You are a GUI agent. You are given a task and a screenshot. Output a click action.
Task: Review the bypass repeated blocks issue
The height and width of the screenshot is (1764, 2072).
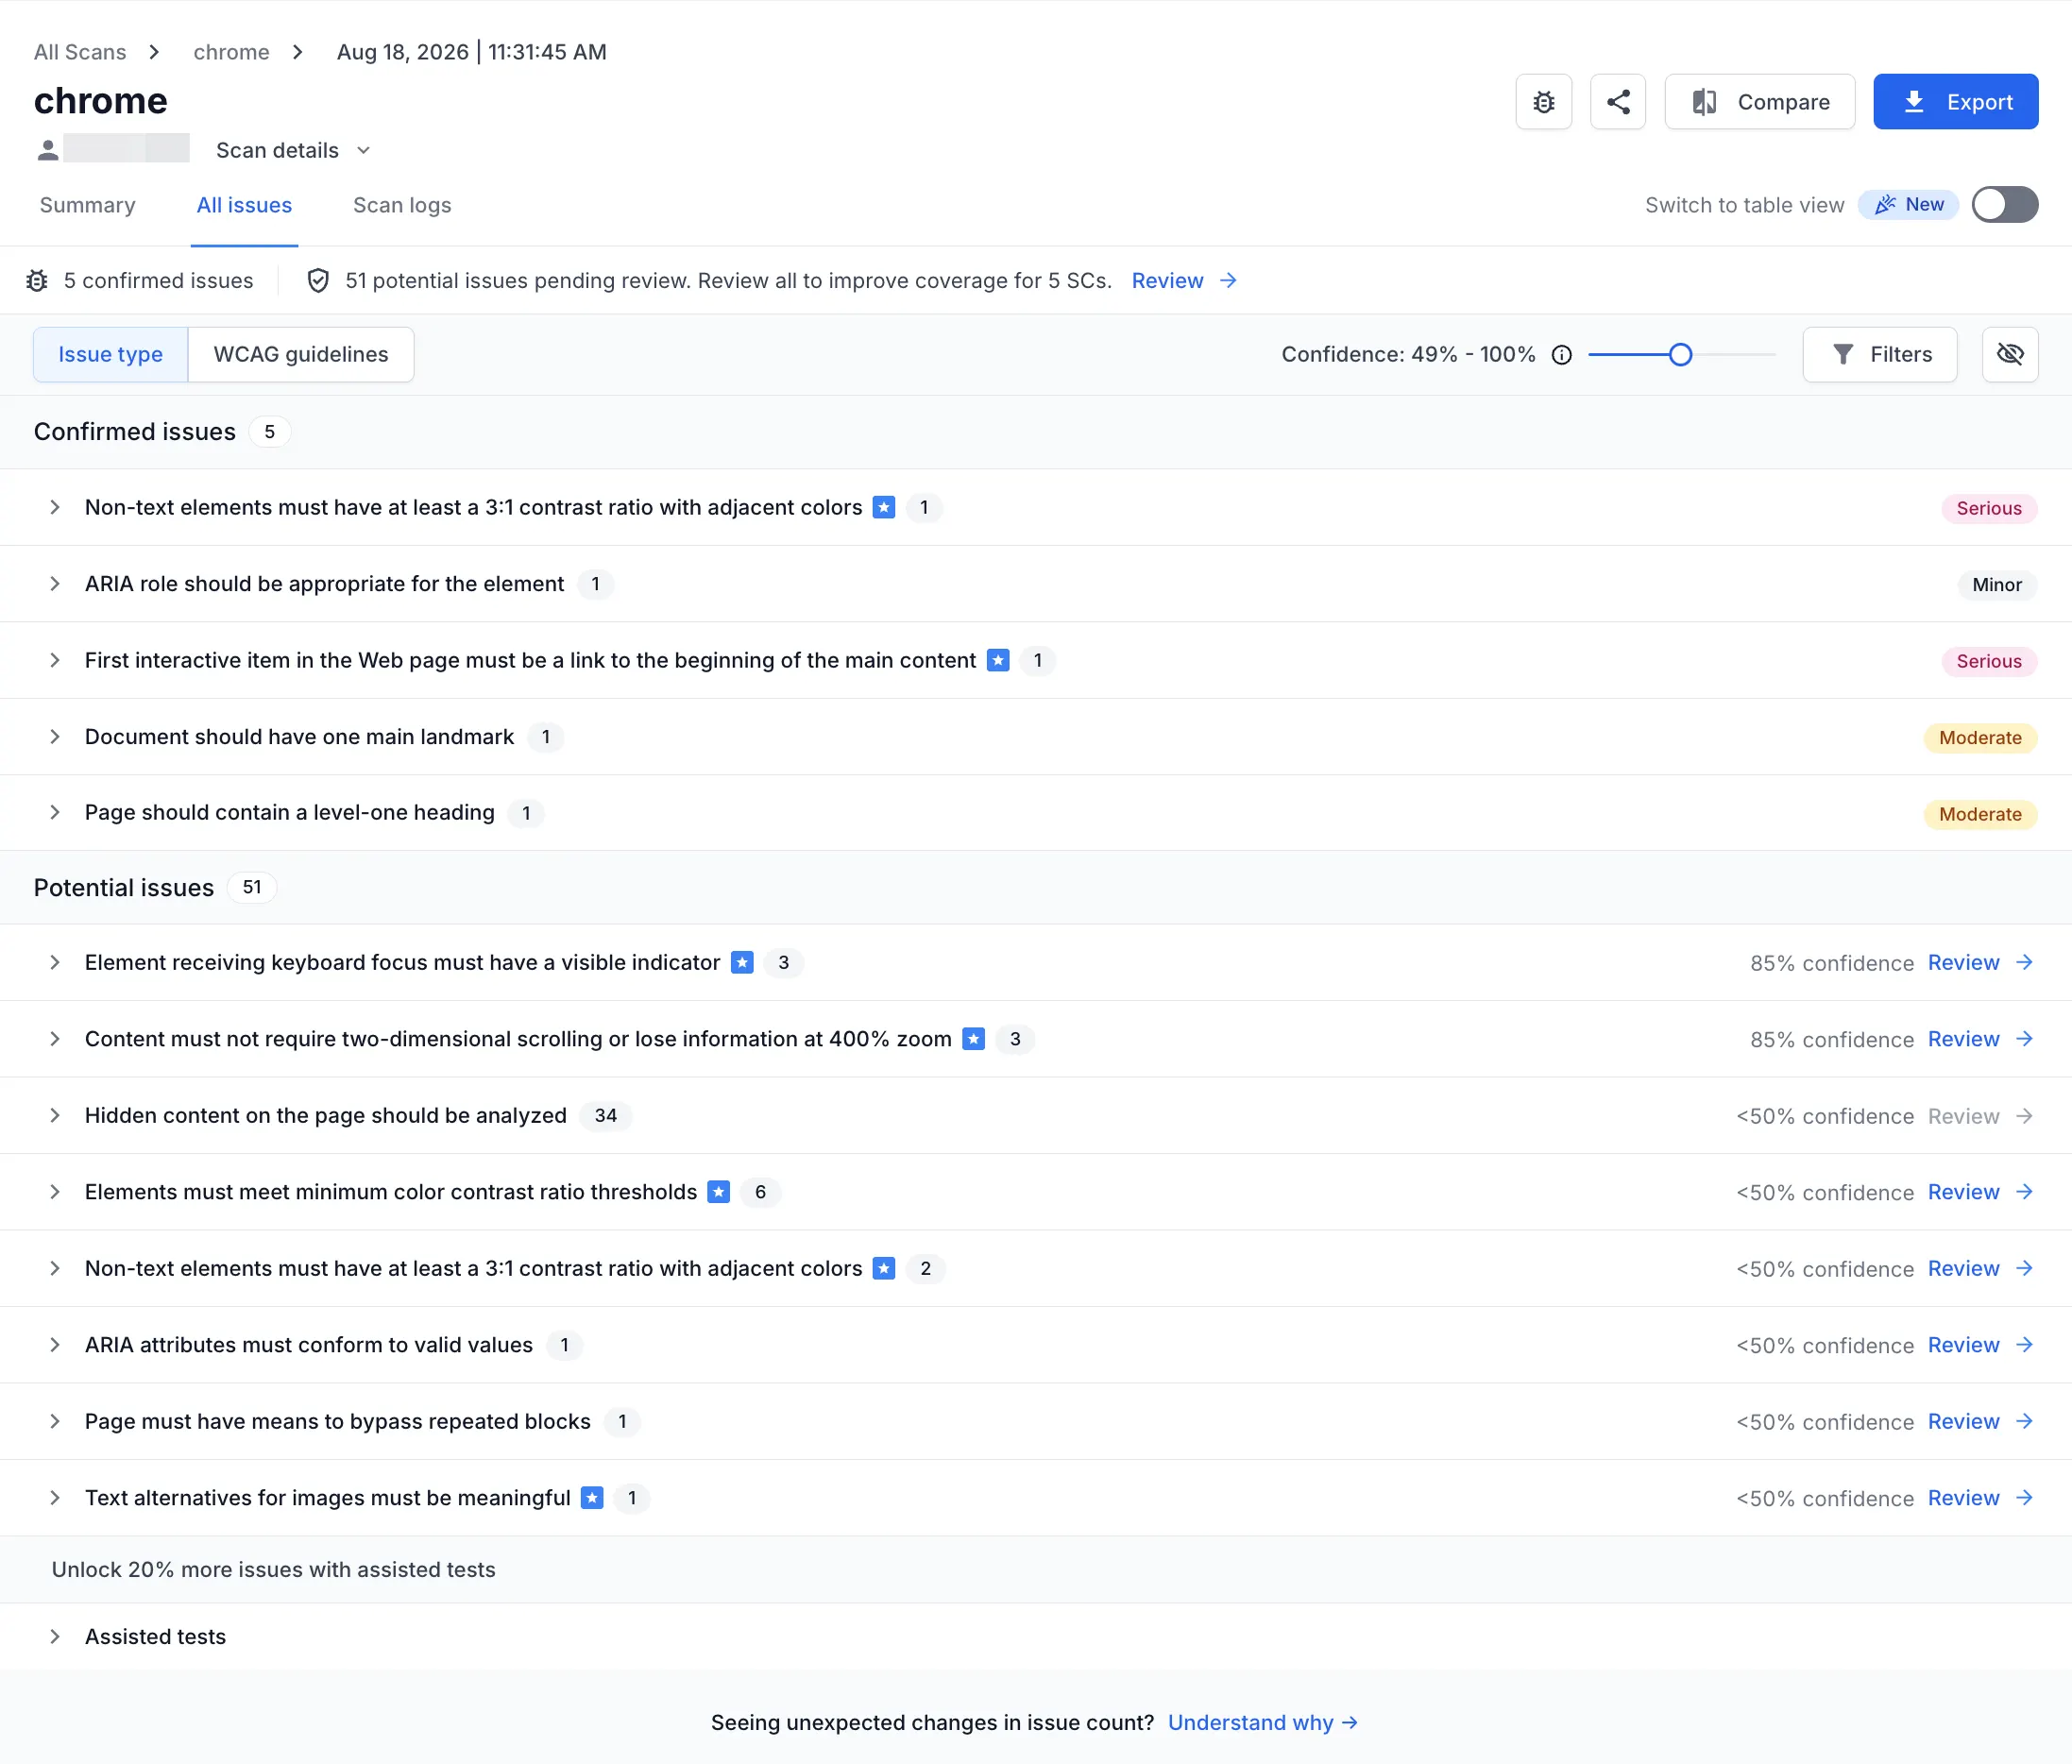[x=1980, y=1422]
